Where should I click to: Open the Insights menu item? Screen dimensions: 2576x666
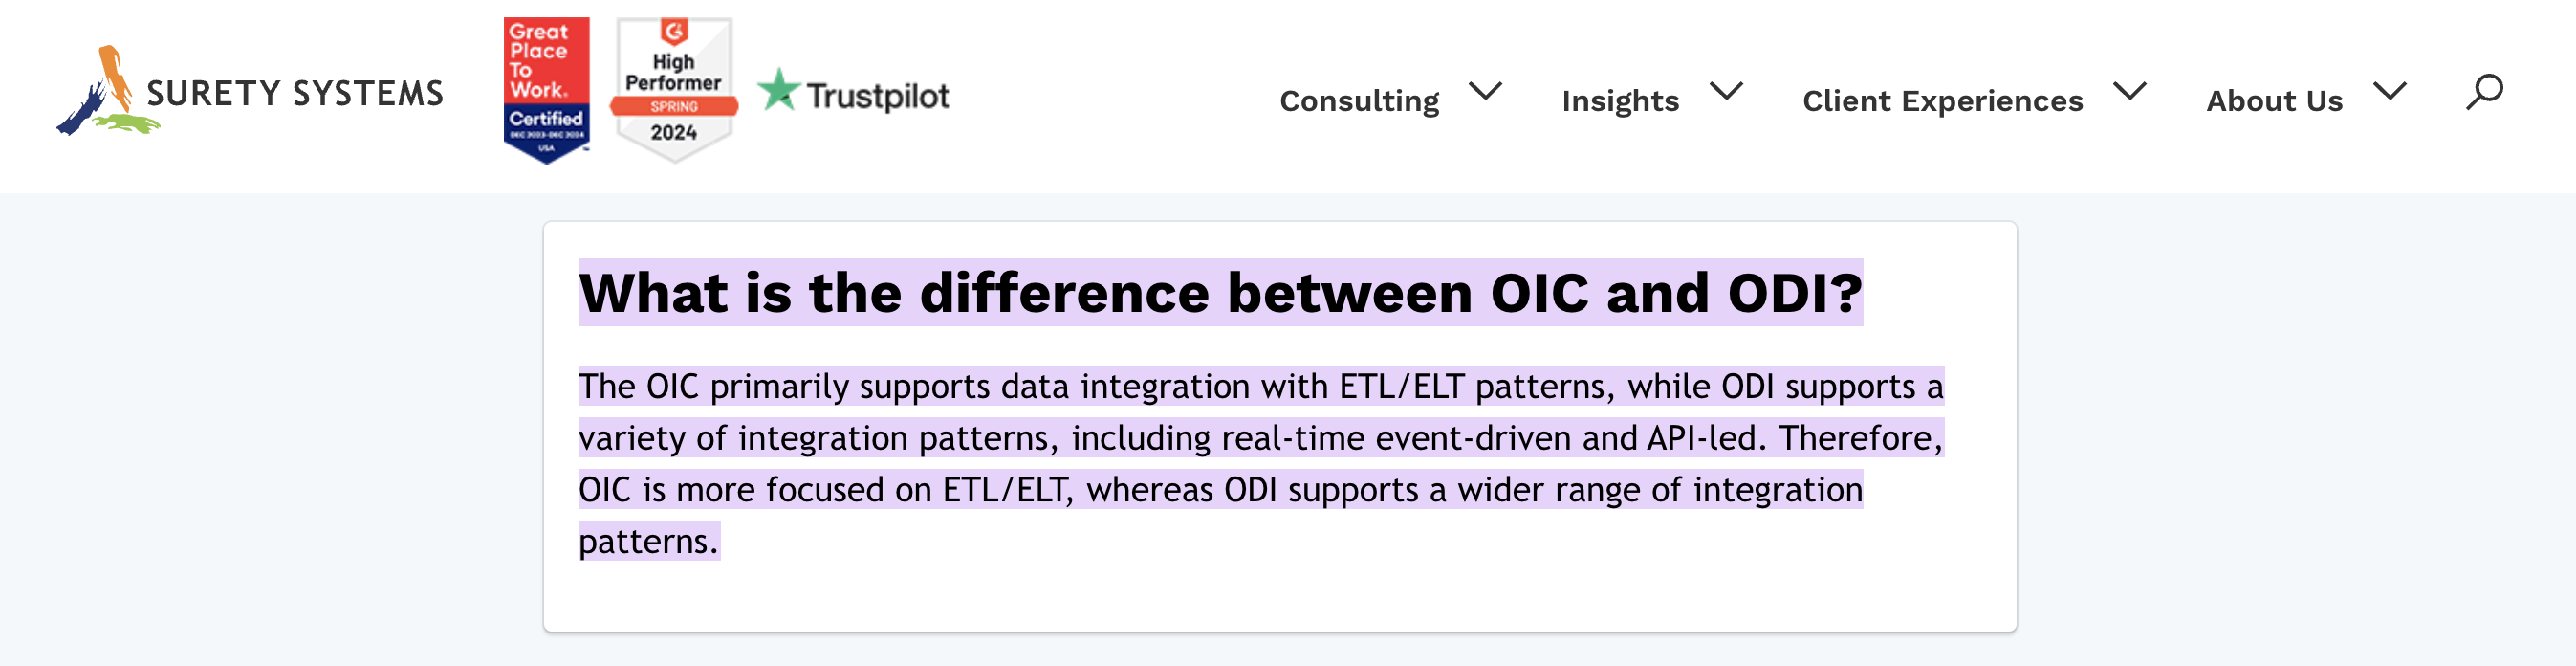click(x=1620, y=100)
